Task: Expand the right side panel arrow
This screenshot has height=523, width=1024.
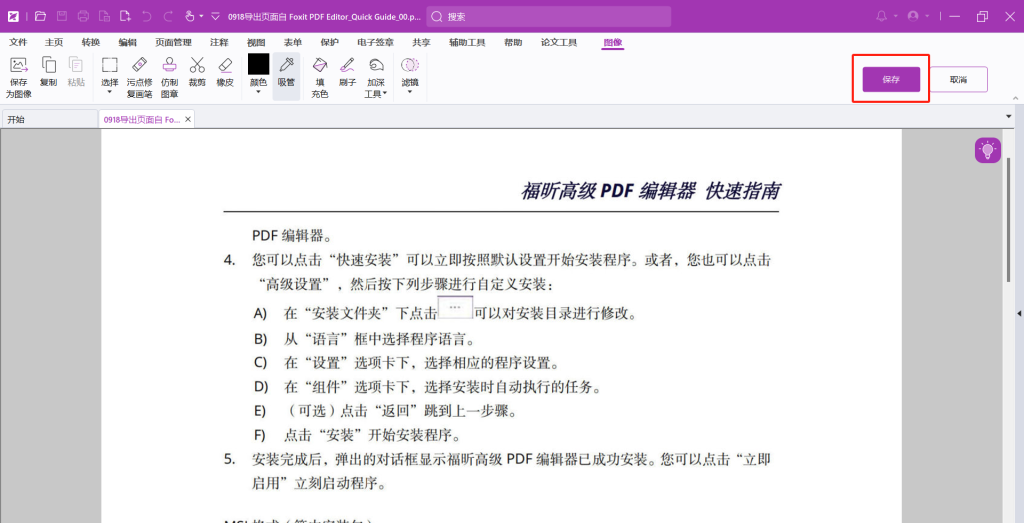Action: pos(1018,314)
